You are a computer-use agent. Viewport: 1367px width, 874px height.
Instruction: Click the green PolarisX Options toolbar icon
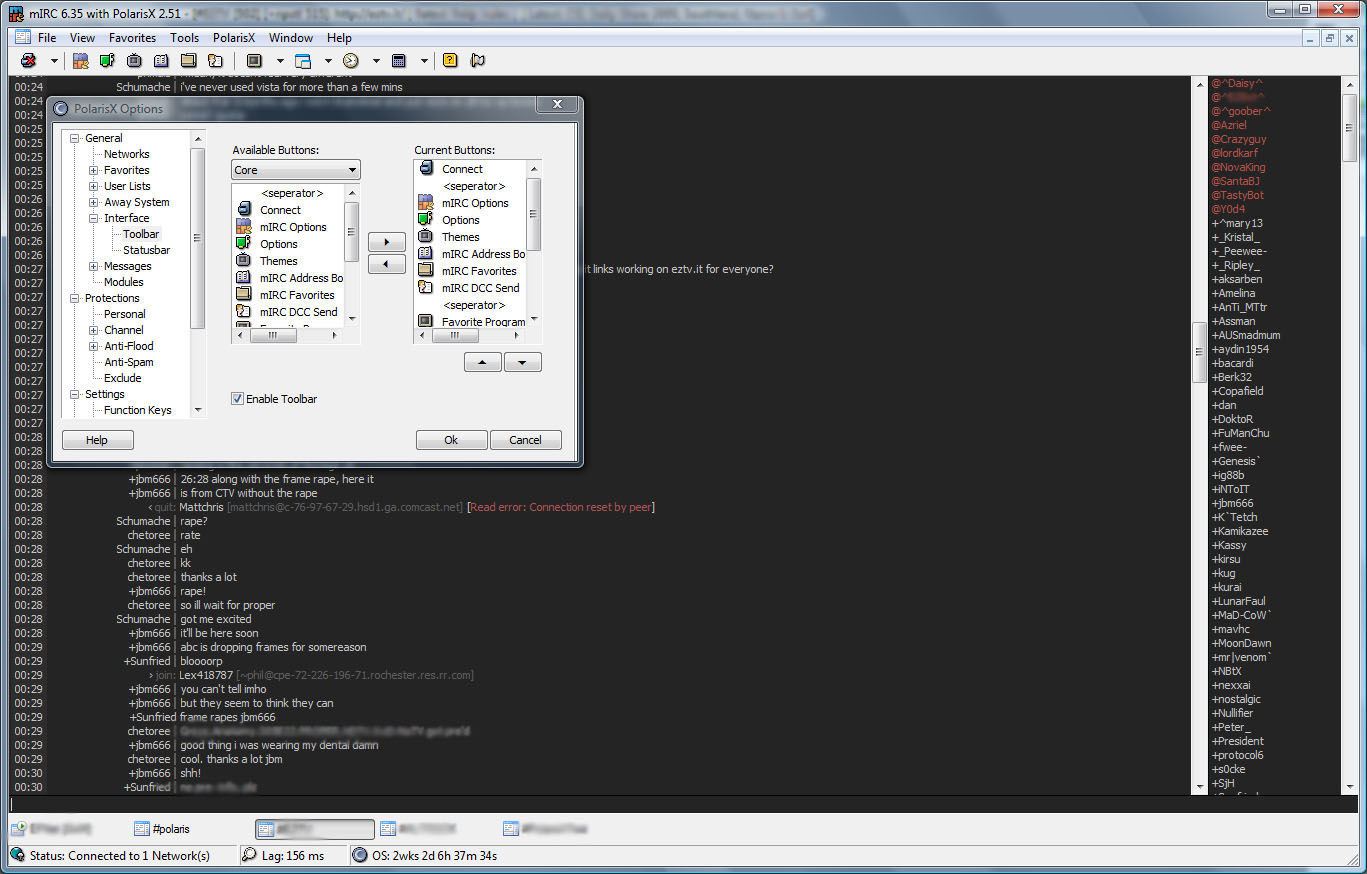point(107,61)
